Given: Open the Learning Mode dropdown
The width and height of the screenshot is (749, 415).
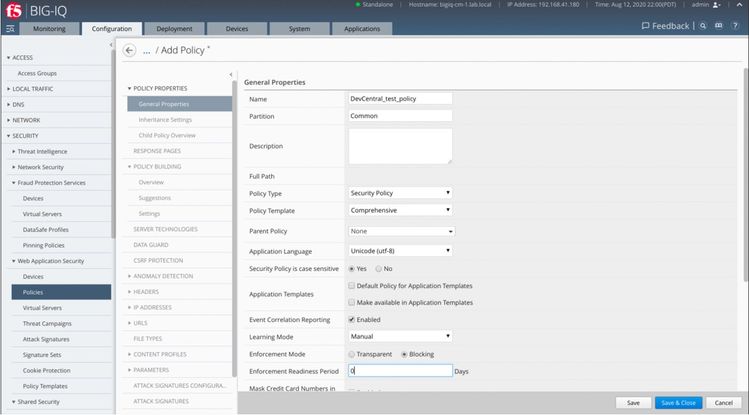Looking at the screenshot, I should 400,336.
